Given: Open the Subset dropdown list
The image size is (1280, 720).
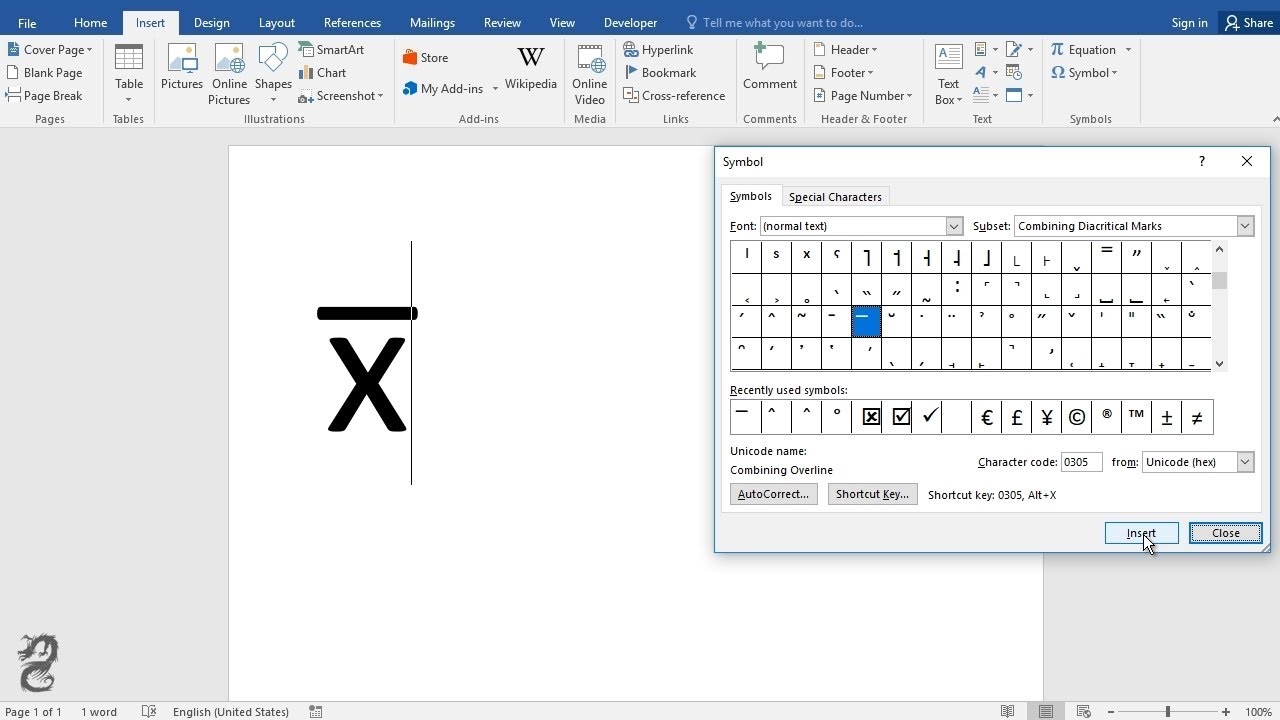Looking at the screenshot, I should point(1245,226).
